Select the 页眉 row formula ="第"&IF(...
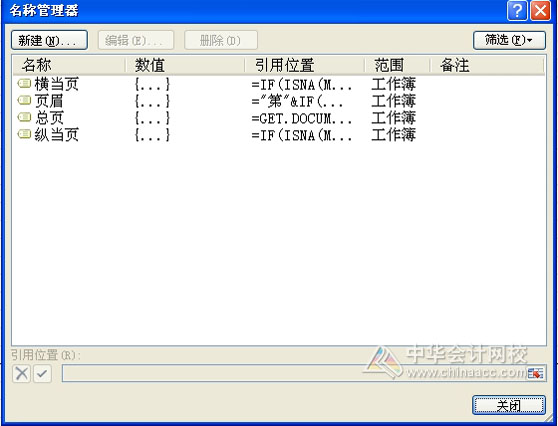Image resolution: width=558 pixels, height=426 pixels. [x=297, y=101]
